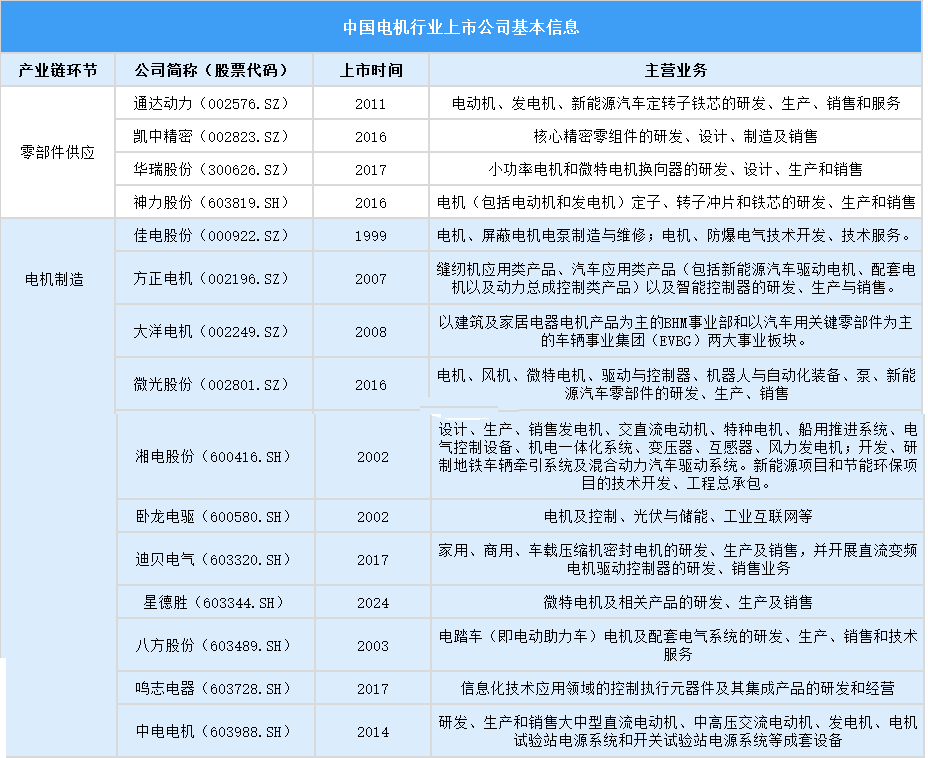
Task: Select the 上市时间 column header
Action: point(370,71)
